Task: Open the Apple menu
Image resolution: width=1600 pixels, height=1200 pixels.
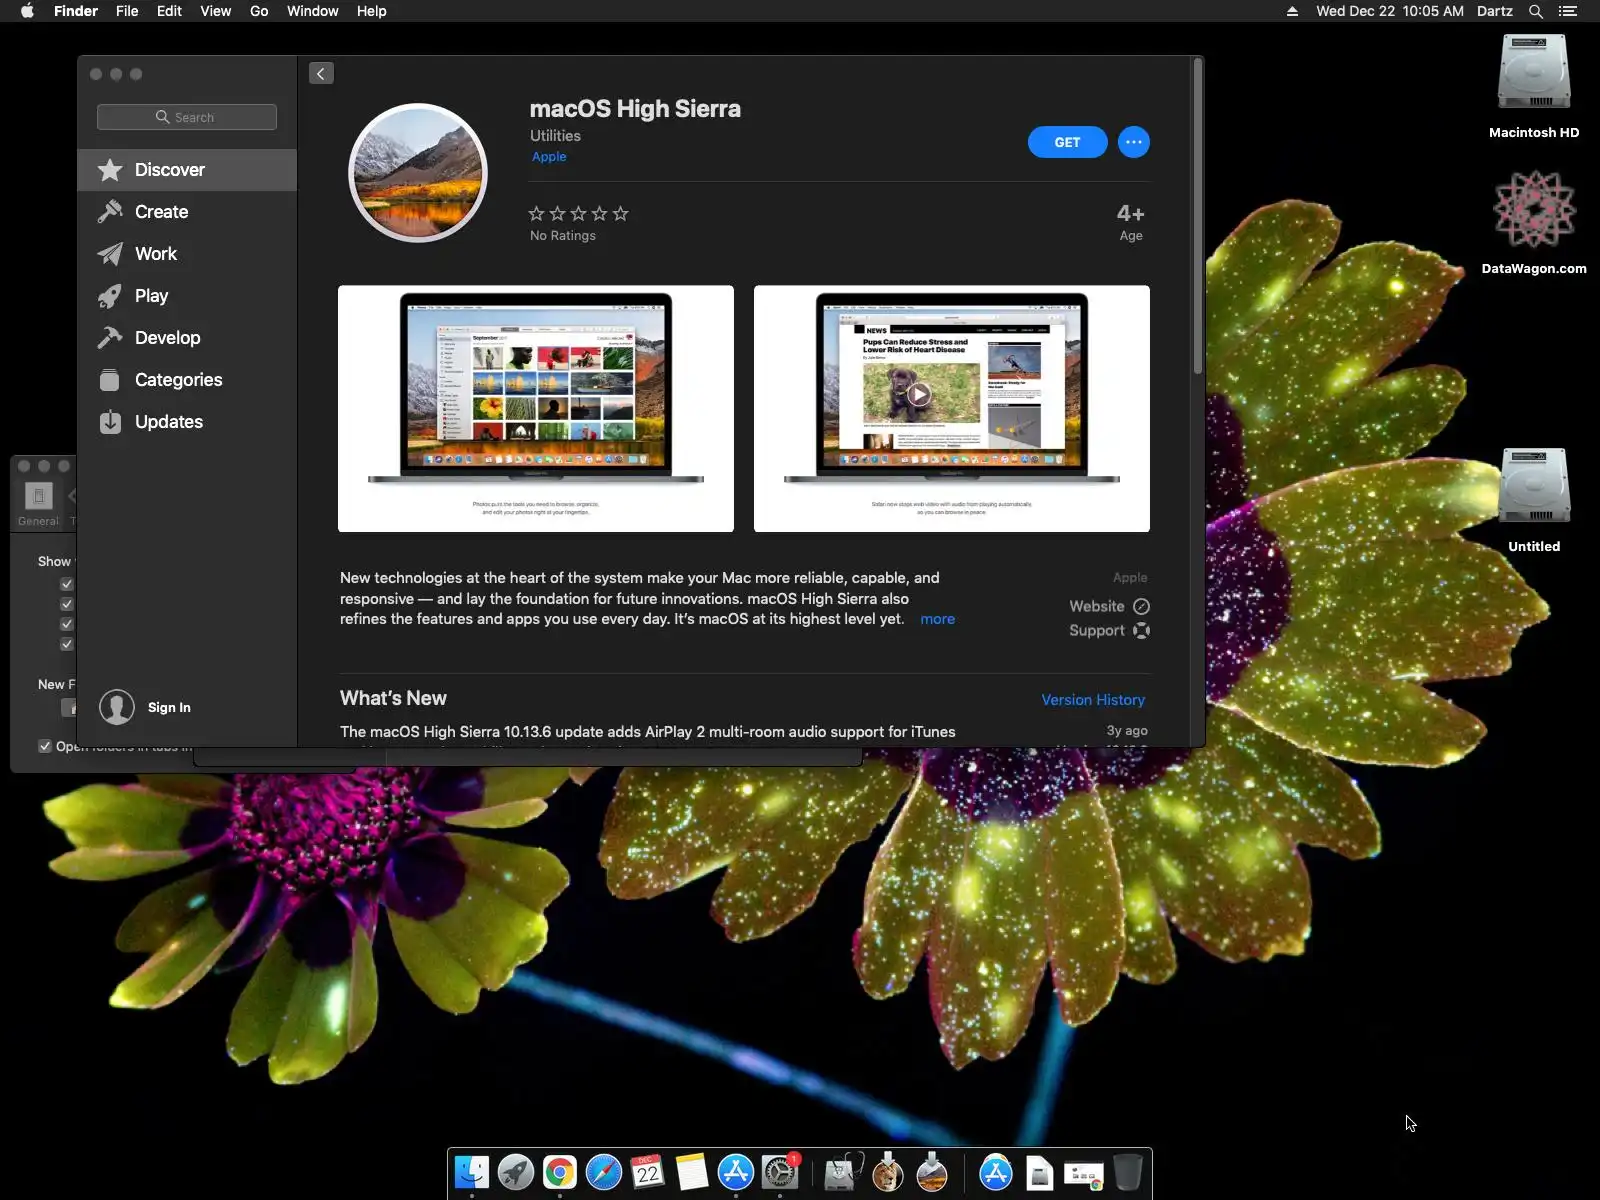Action: 27,11
